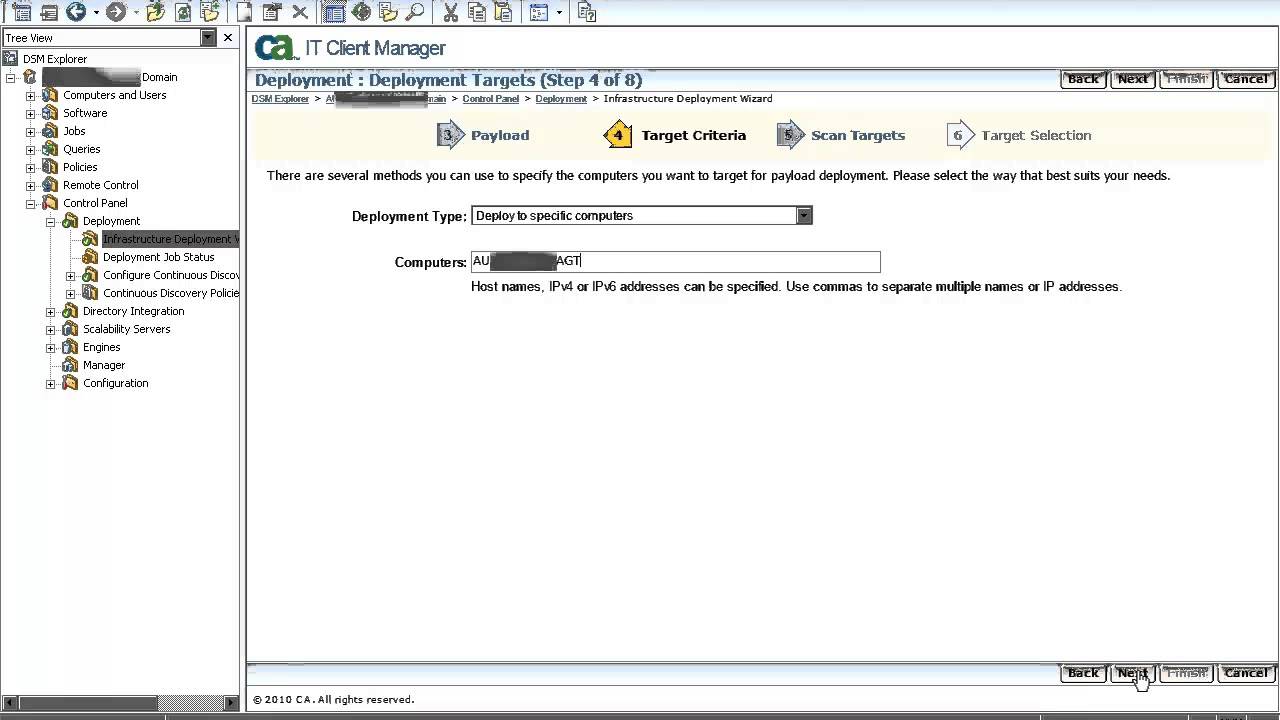Click the bottom Next button
This screenshot has height=720, width=1280.
click(x=1132, y=673)
